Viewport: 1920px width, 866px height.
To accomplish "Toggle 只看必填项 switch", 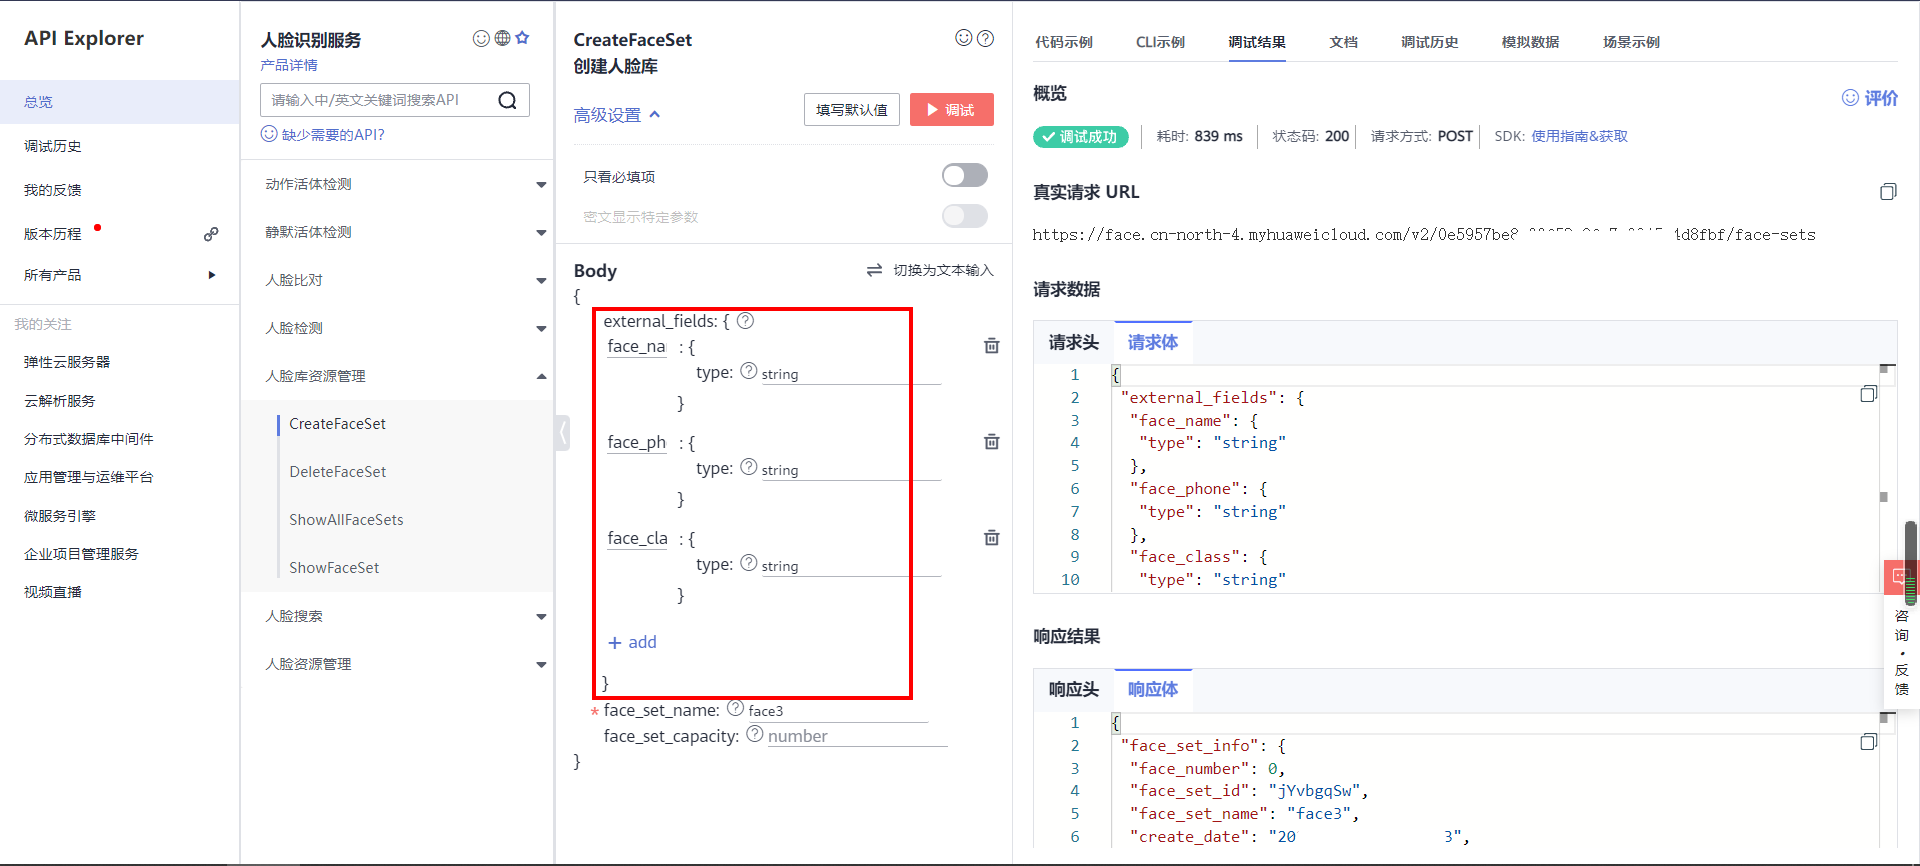I will tap(964, 175).
